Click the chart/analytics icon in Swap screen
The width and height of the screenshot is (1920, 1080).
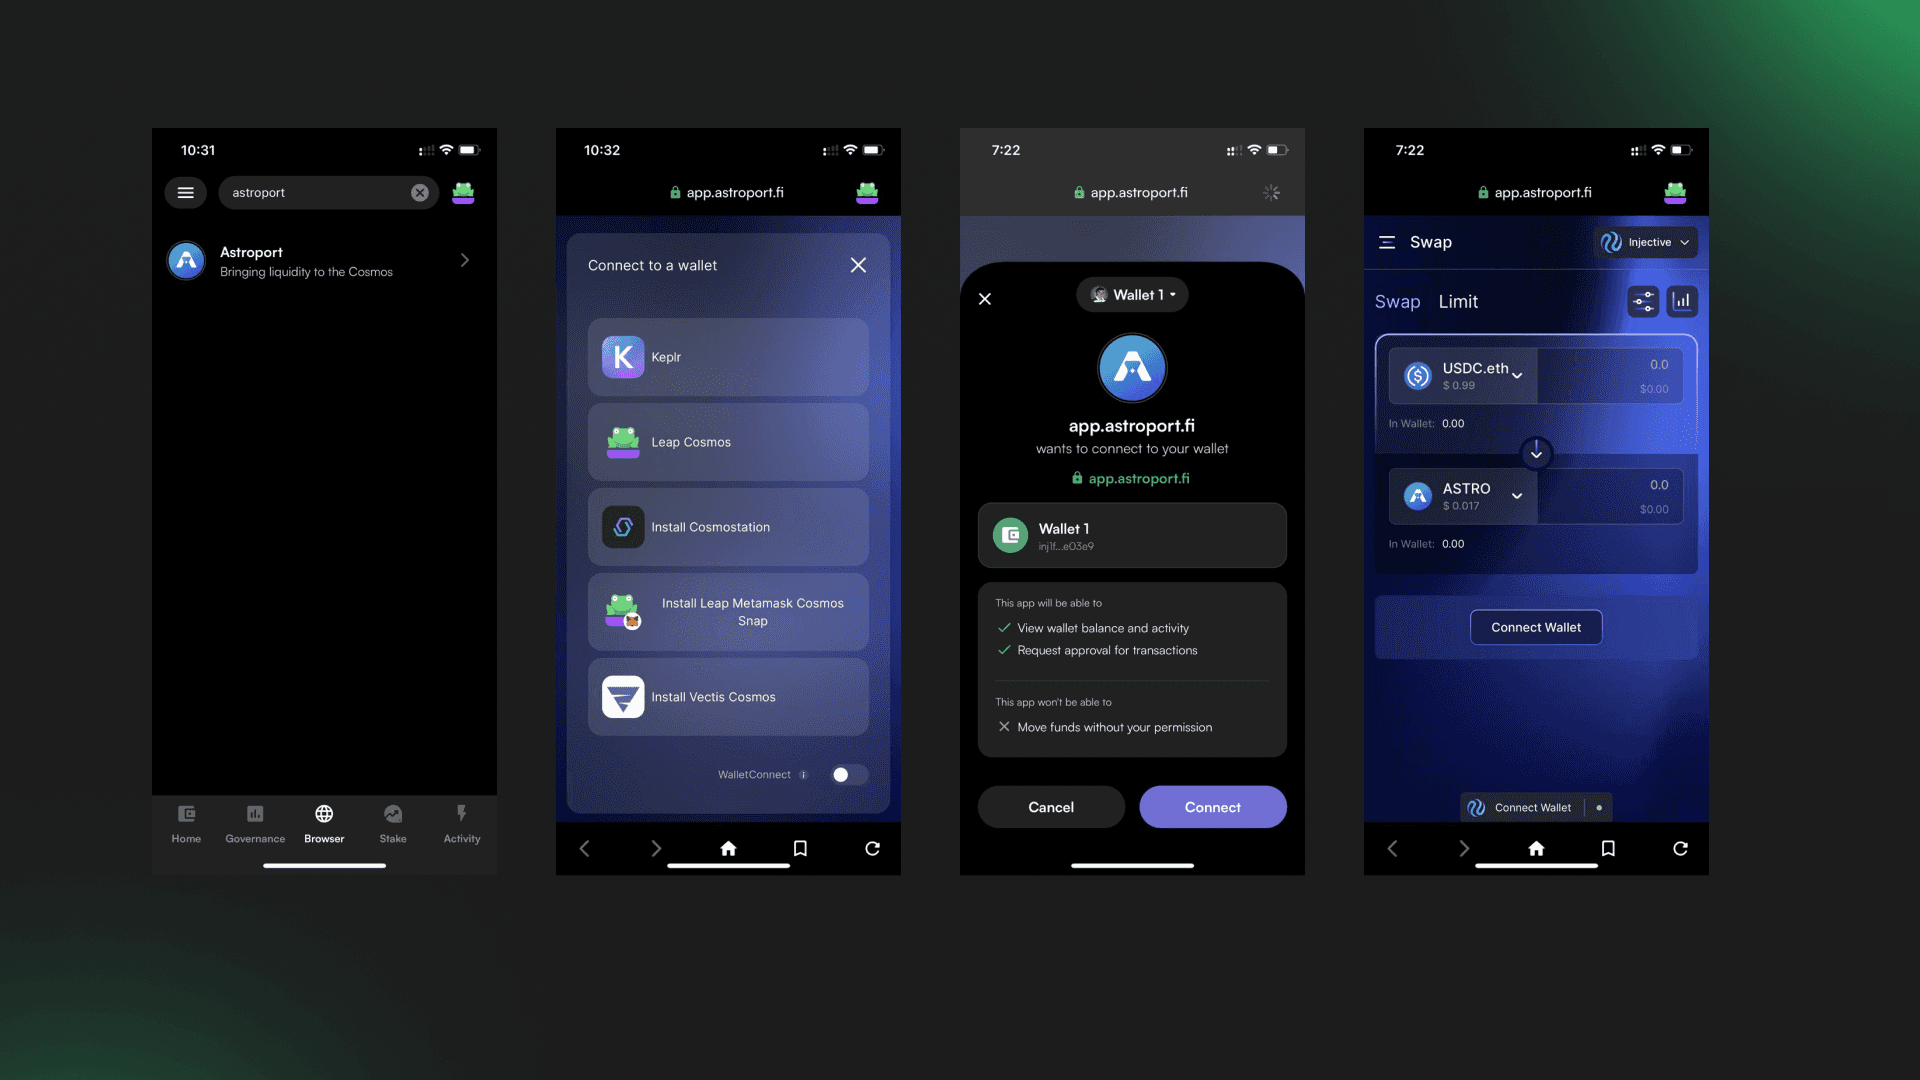[1683, 301]
